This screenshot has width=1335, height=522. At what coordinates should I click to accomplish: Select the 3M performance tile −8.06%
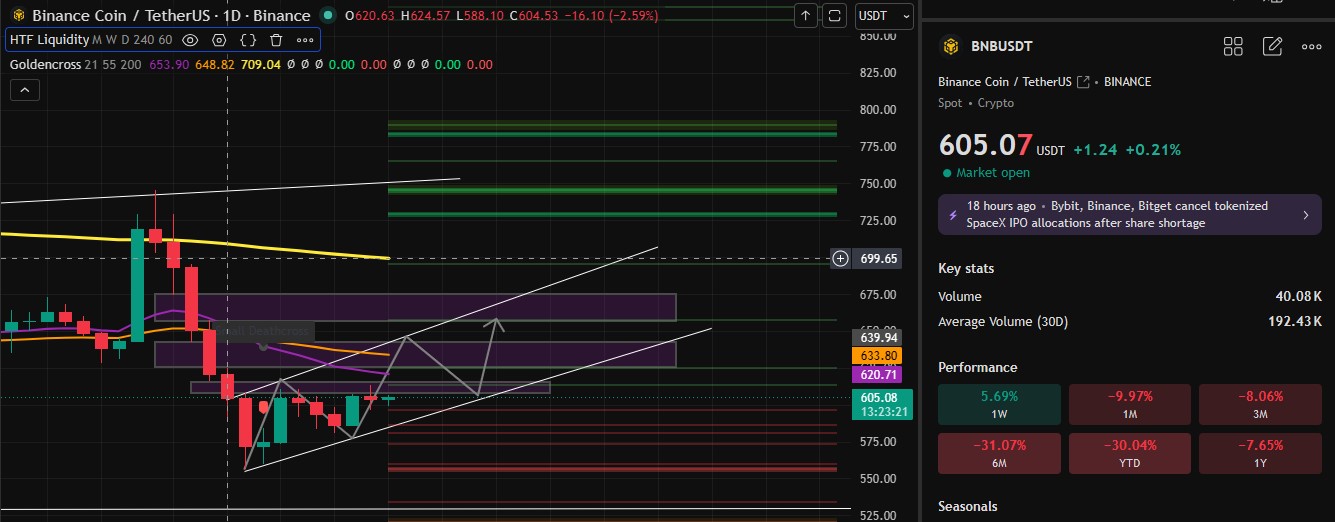pos(1260,405)
